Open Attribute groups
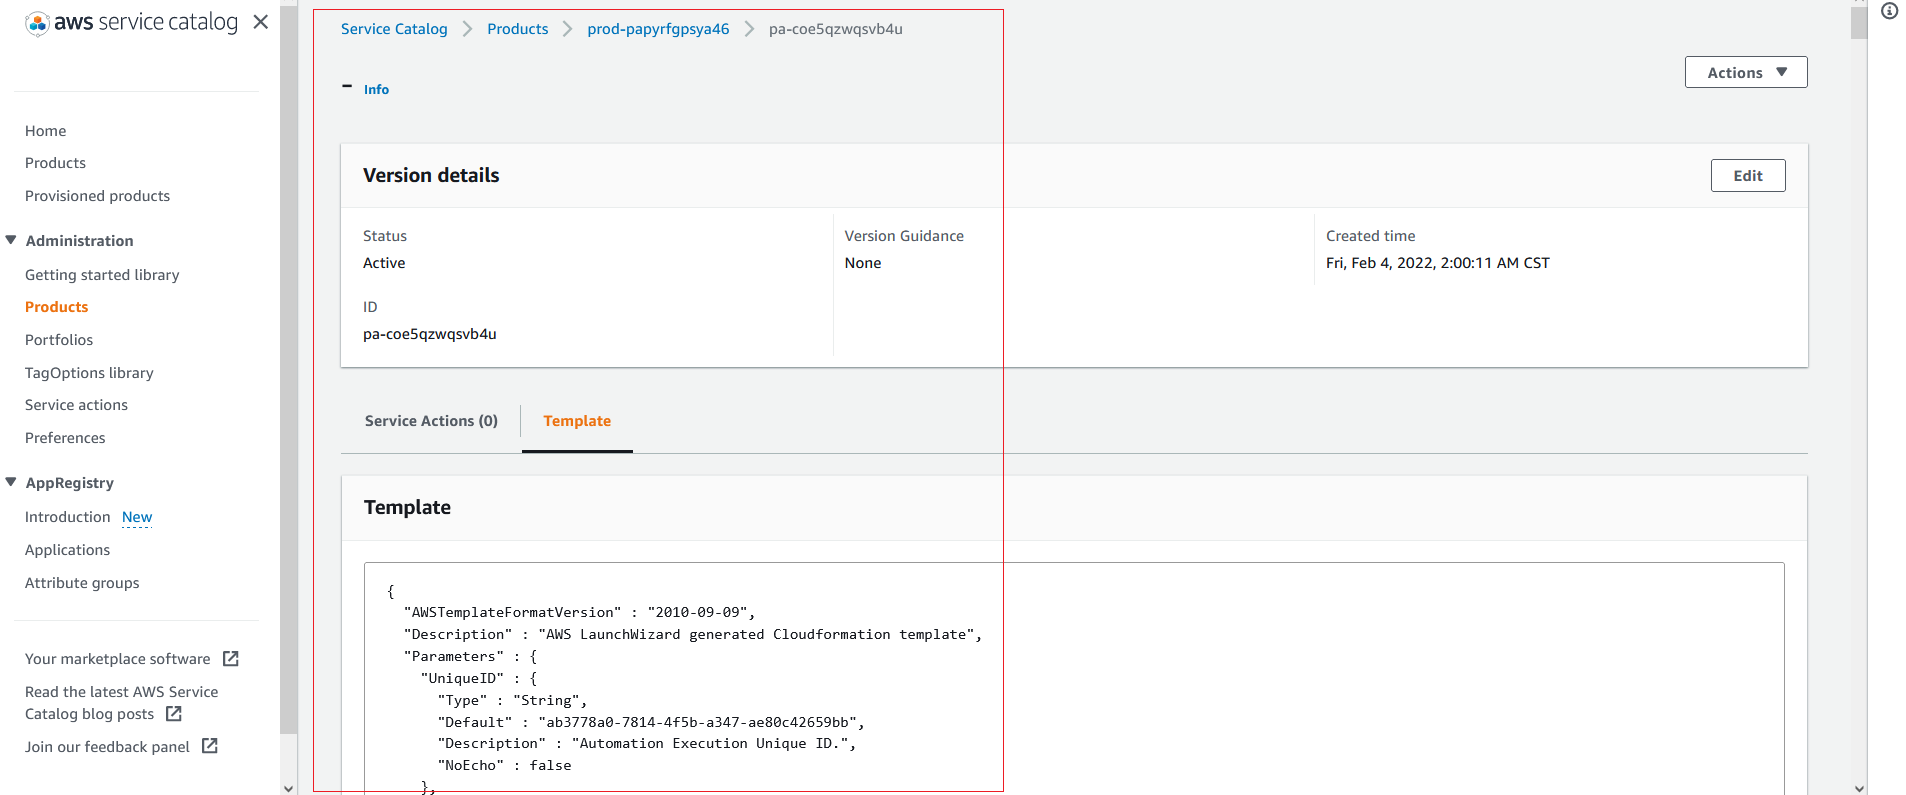 (x=82, y=583)
